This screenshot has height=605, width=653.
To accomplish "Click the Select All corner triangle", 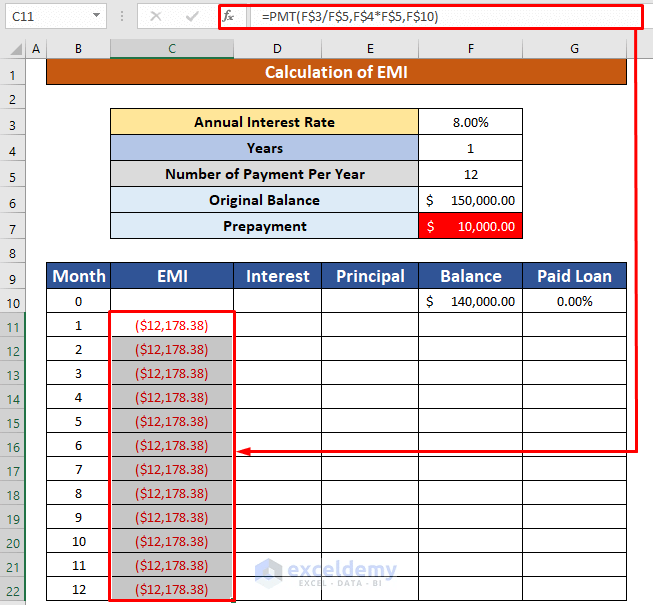I will (x=16, y=49).
